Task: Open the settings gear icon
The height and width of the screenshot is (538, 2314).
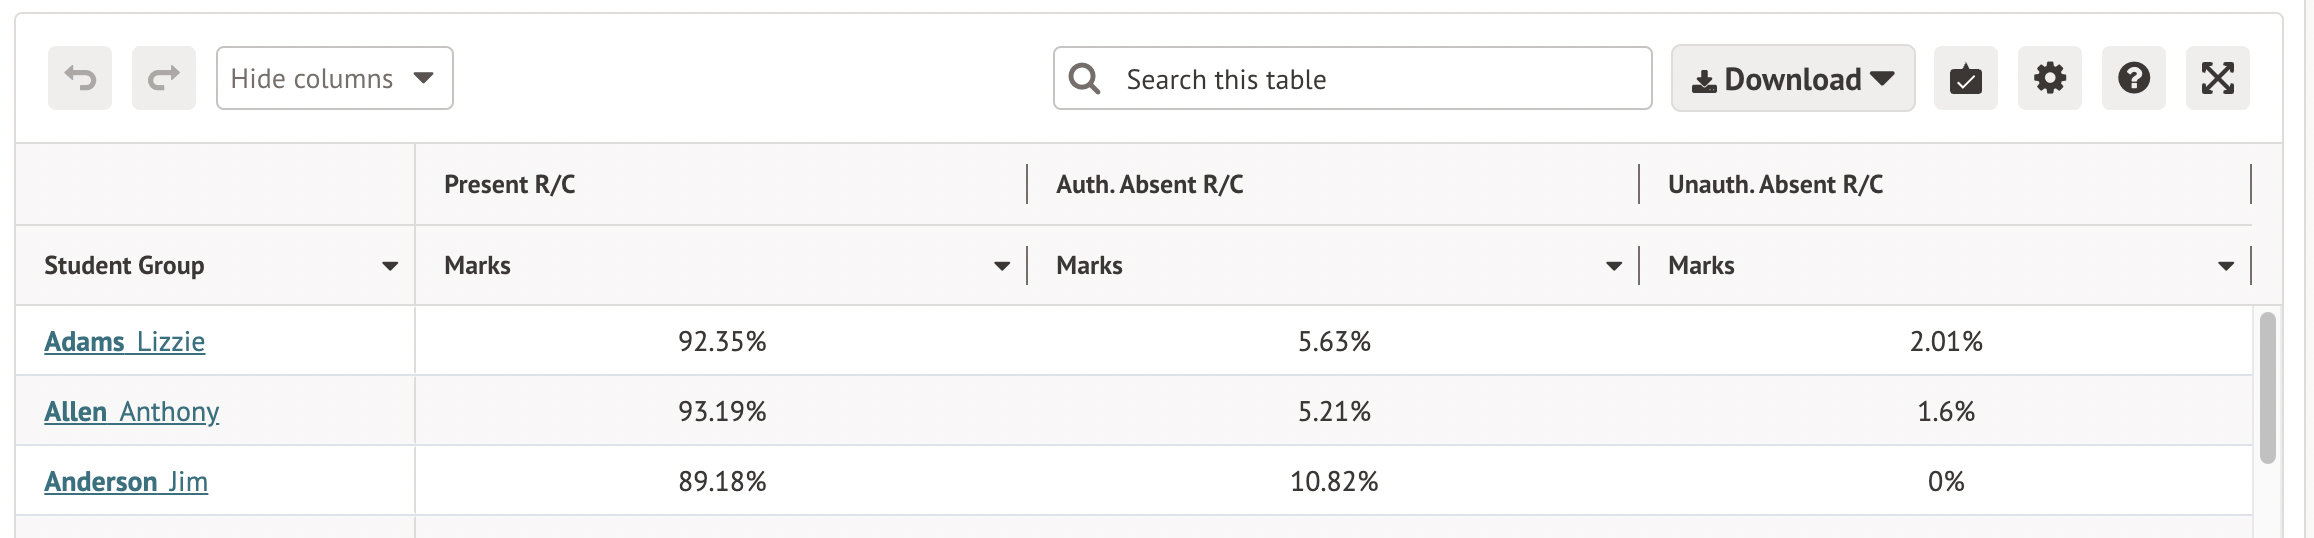Action: coord(2050,78)
